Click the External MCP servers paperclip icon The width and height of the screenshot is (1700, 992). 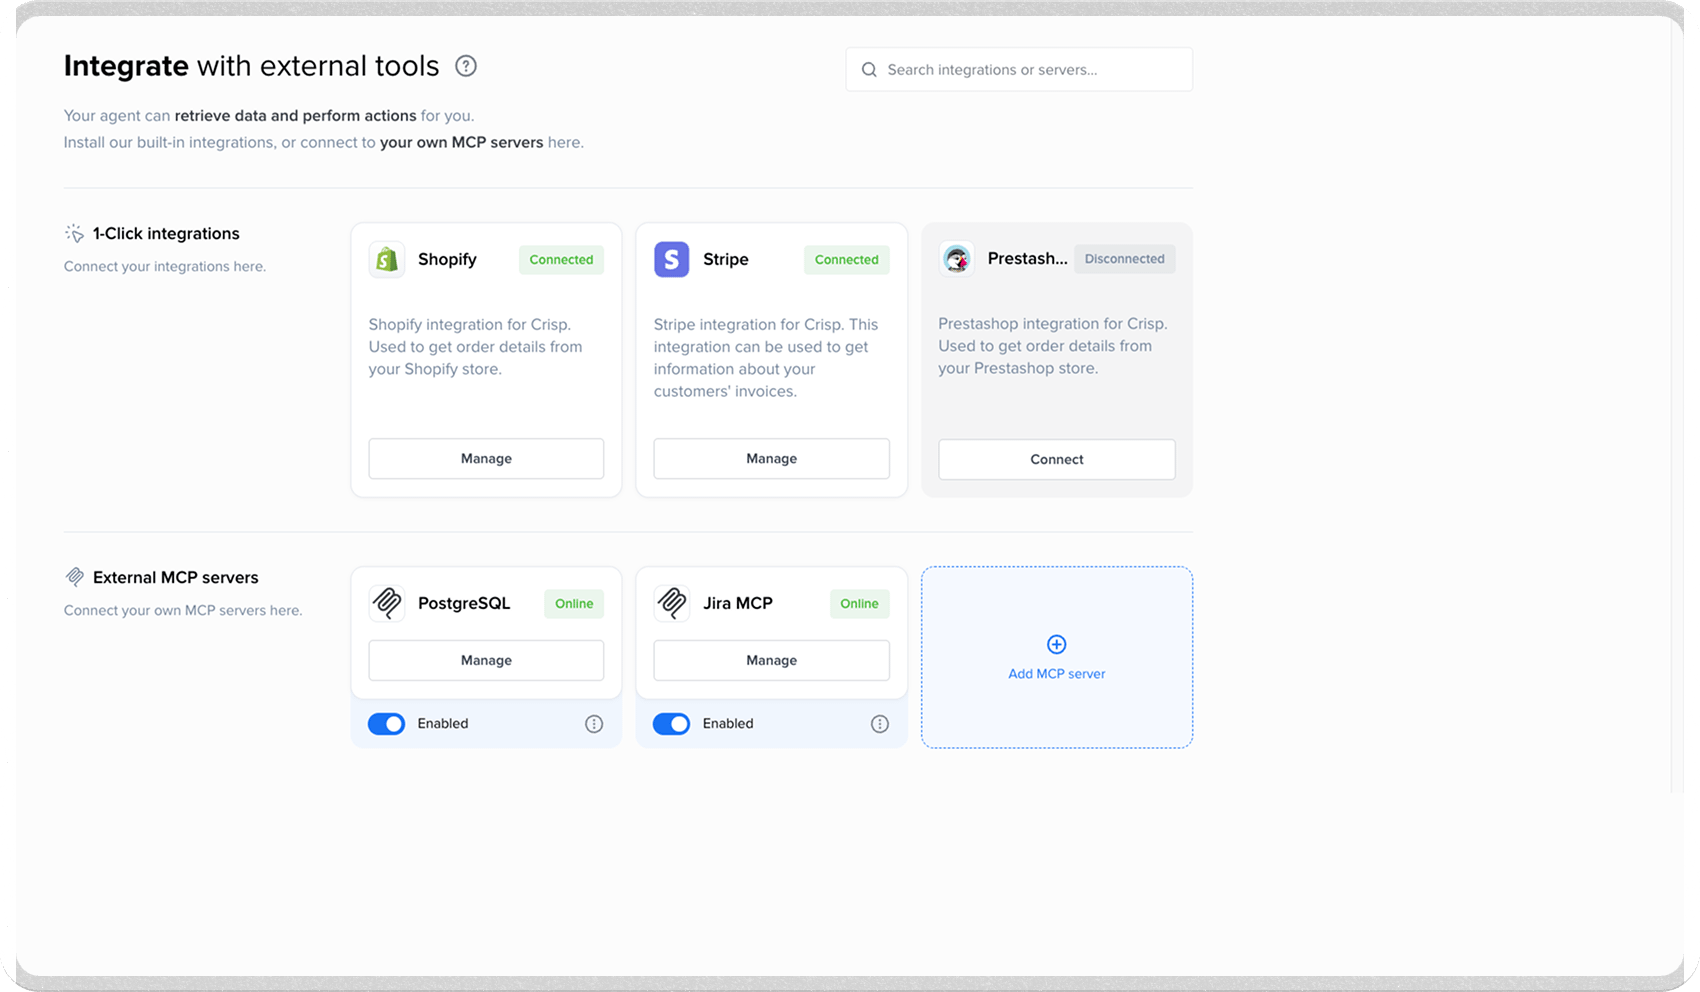[x=74, y=577]
